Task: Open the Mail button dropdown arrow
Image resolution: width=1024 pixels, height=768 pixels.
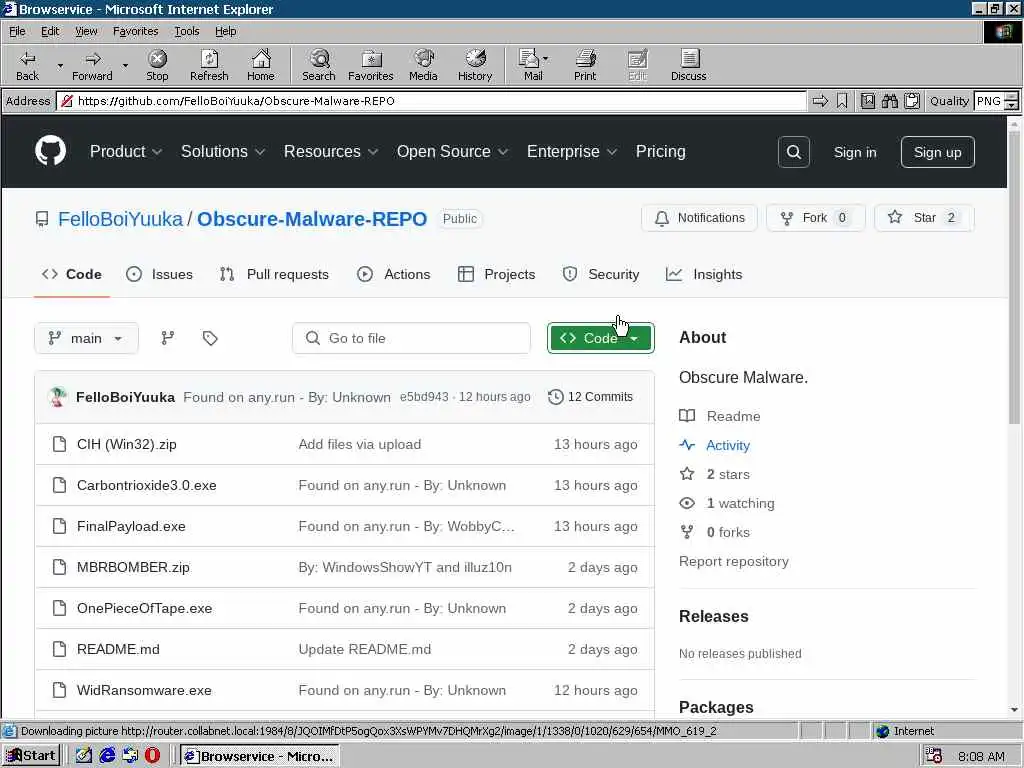Action: click(546, 59)
